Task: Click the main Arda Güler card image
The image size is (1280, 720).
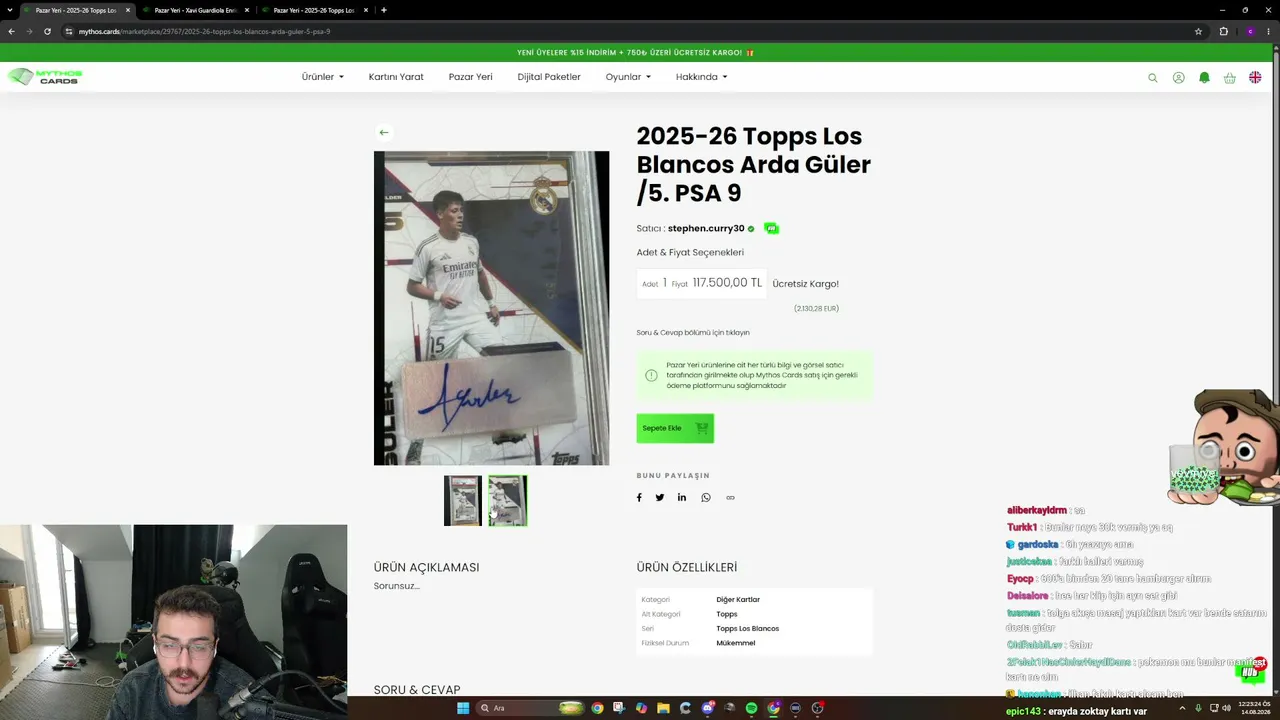Action: coord(491,308)
